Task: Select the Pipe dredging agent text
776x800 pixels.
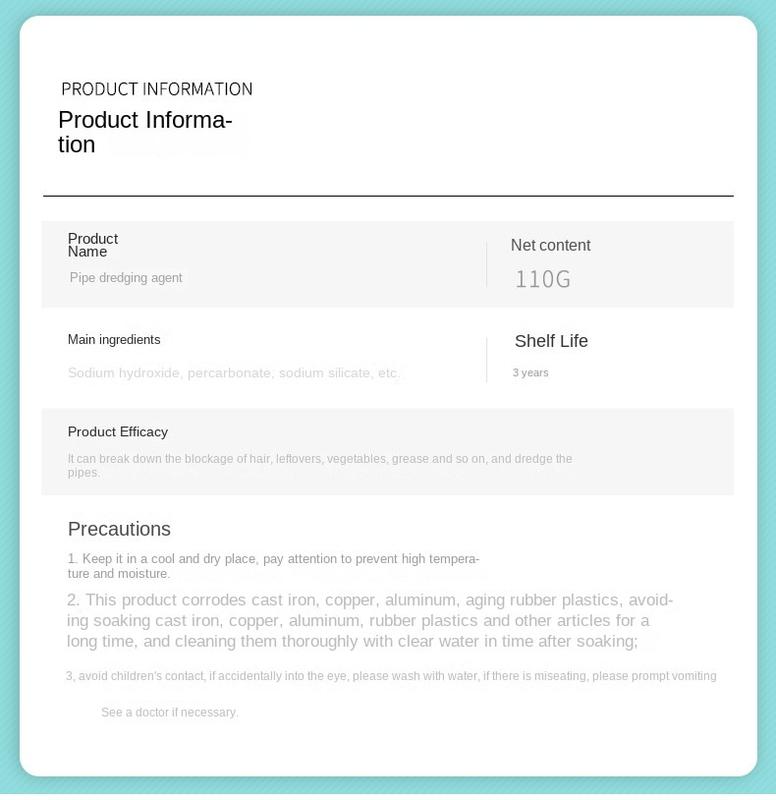Action: coord(126,278)
